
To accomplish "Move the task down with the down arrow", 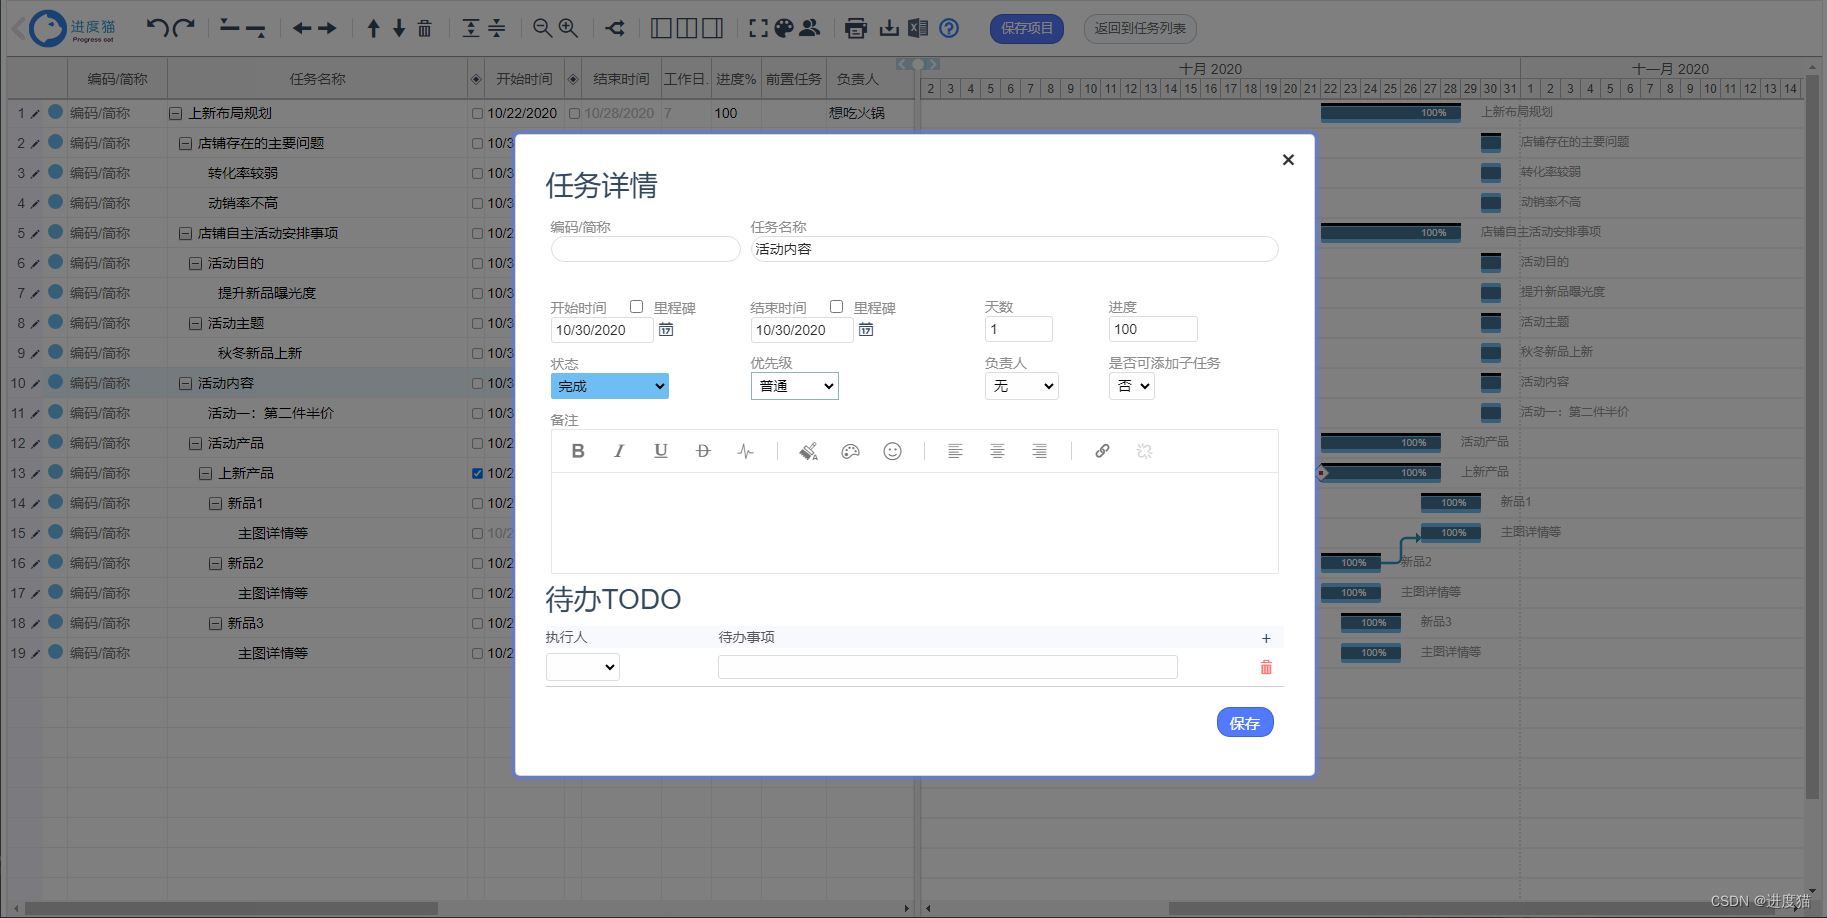I will pyautogui.click(x=399, y=28).
